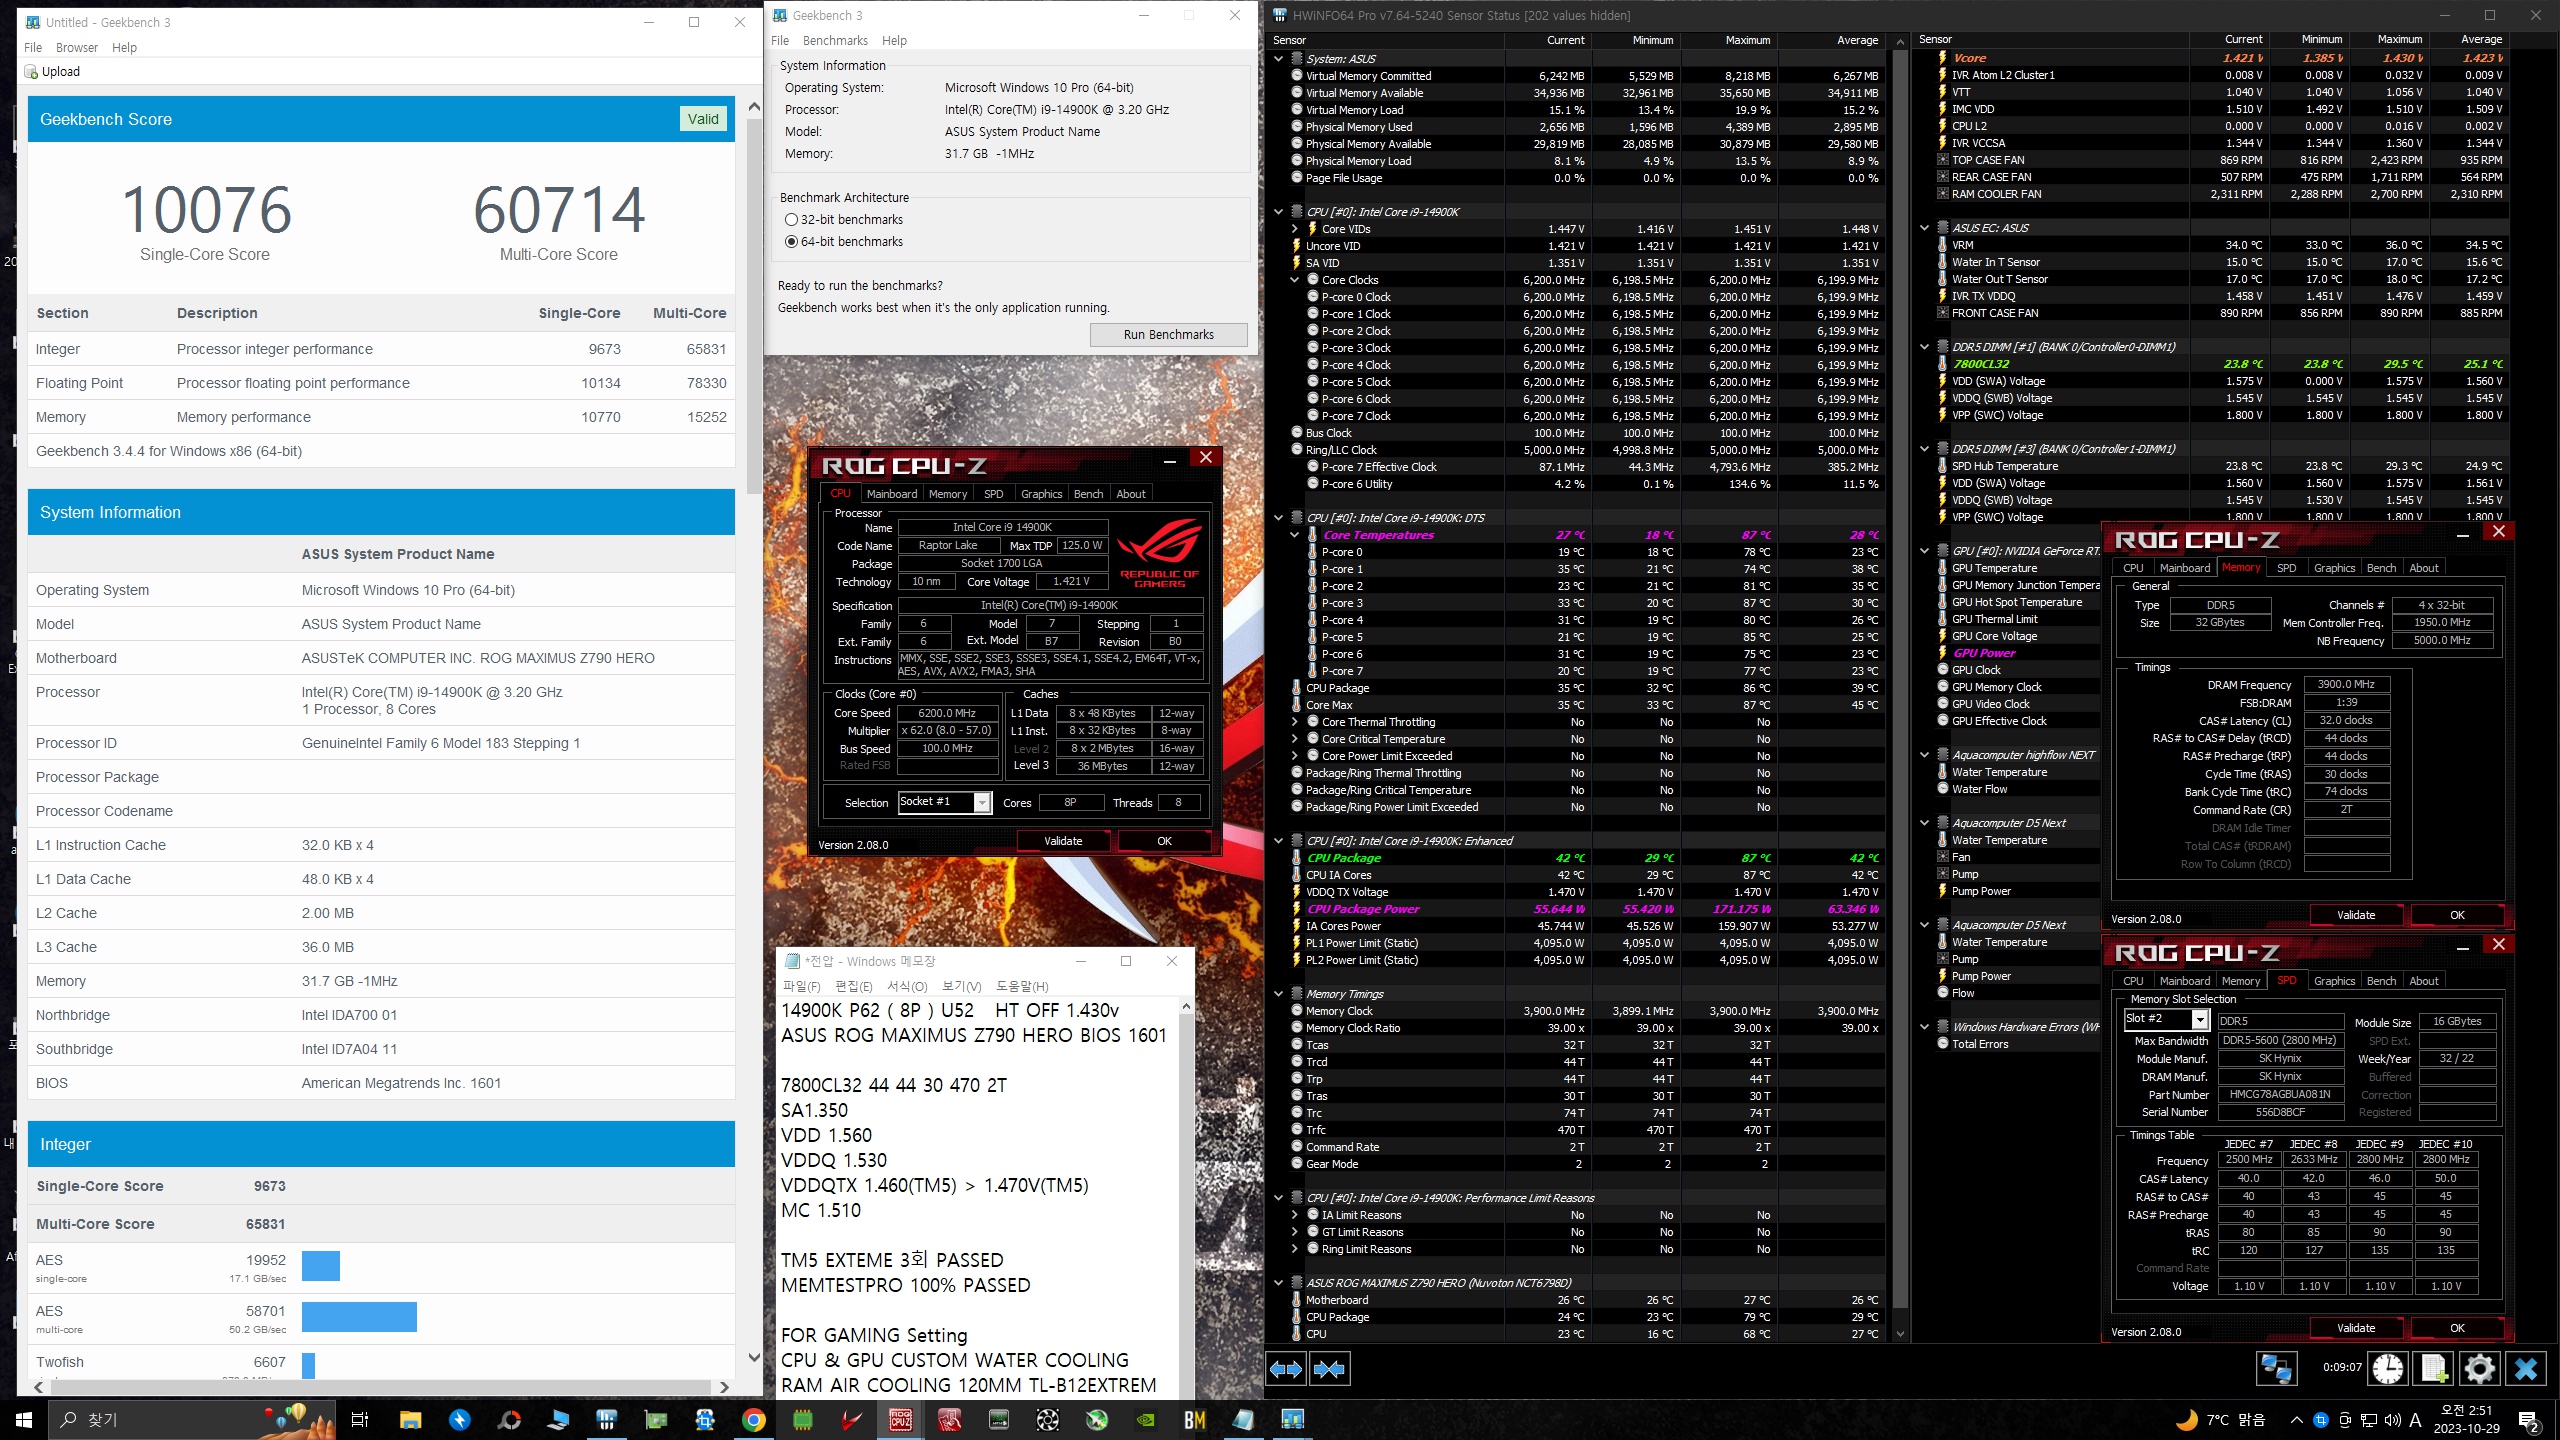Click volume speaker icon in system tray
2560x1440 pixels.
[2392, 1420]
